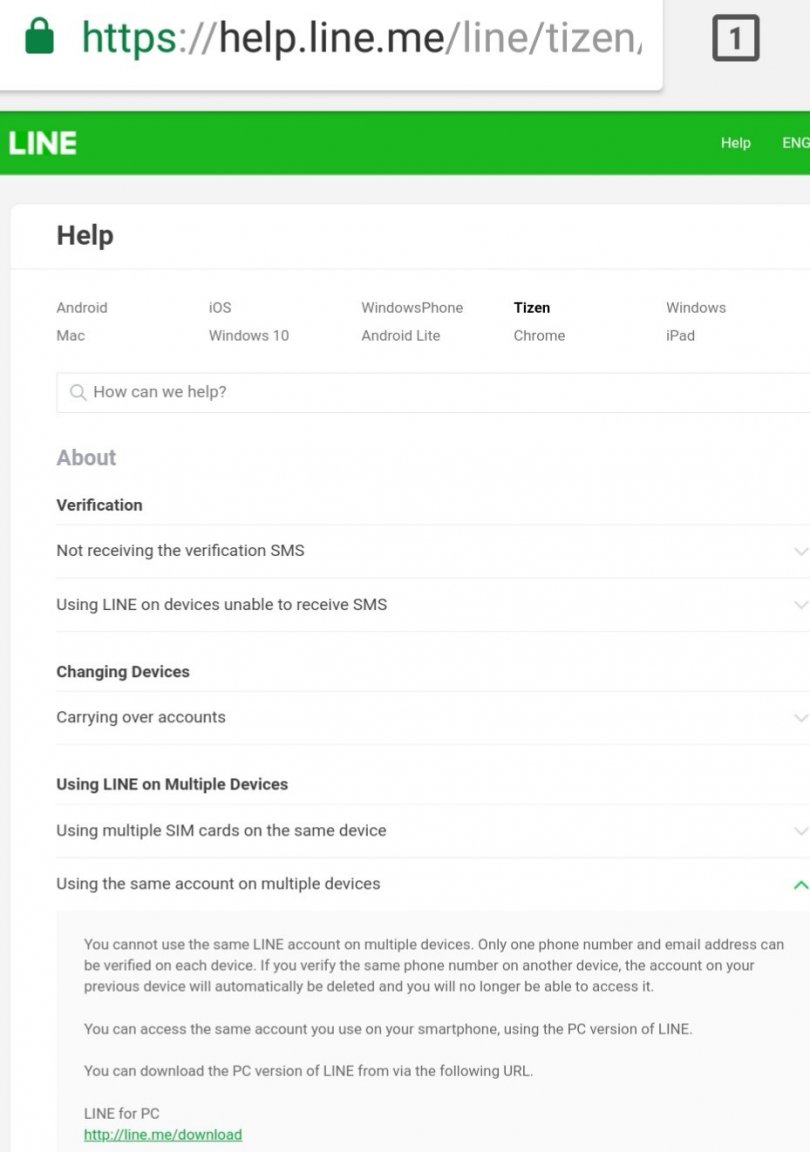The image size is (810, 1152).
Task: Follow the http://line.me/download link
Action: click(x=162, y=1134)
